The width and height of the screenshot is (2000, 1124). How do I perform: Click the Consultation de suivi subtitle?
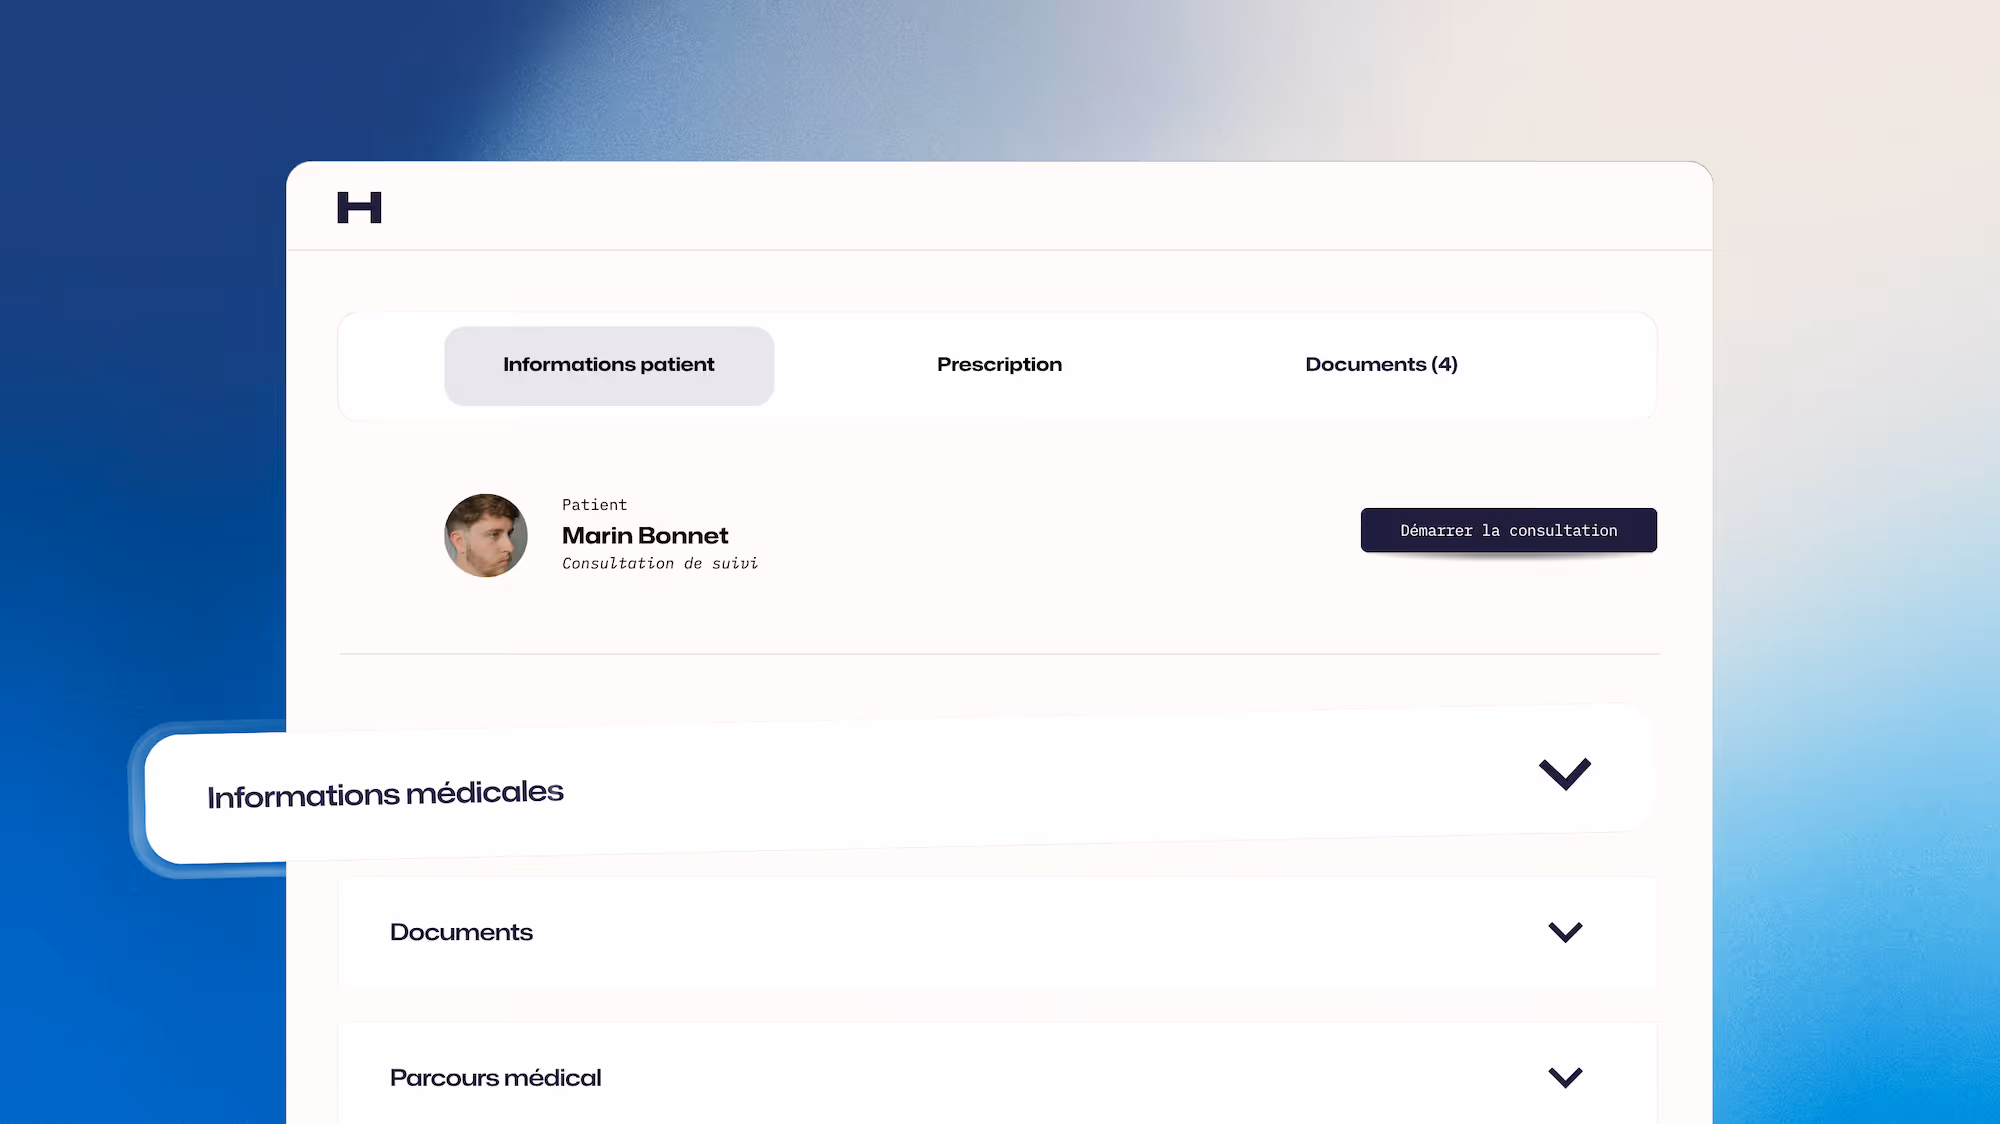point(659,564)
